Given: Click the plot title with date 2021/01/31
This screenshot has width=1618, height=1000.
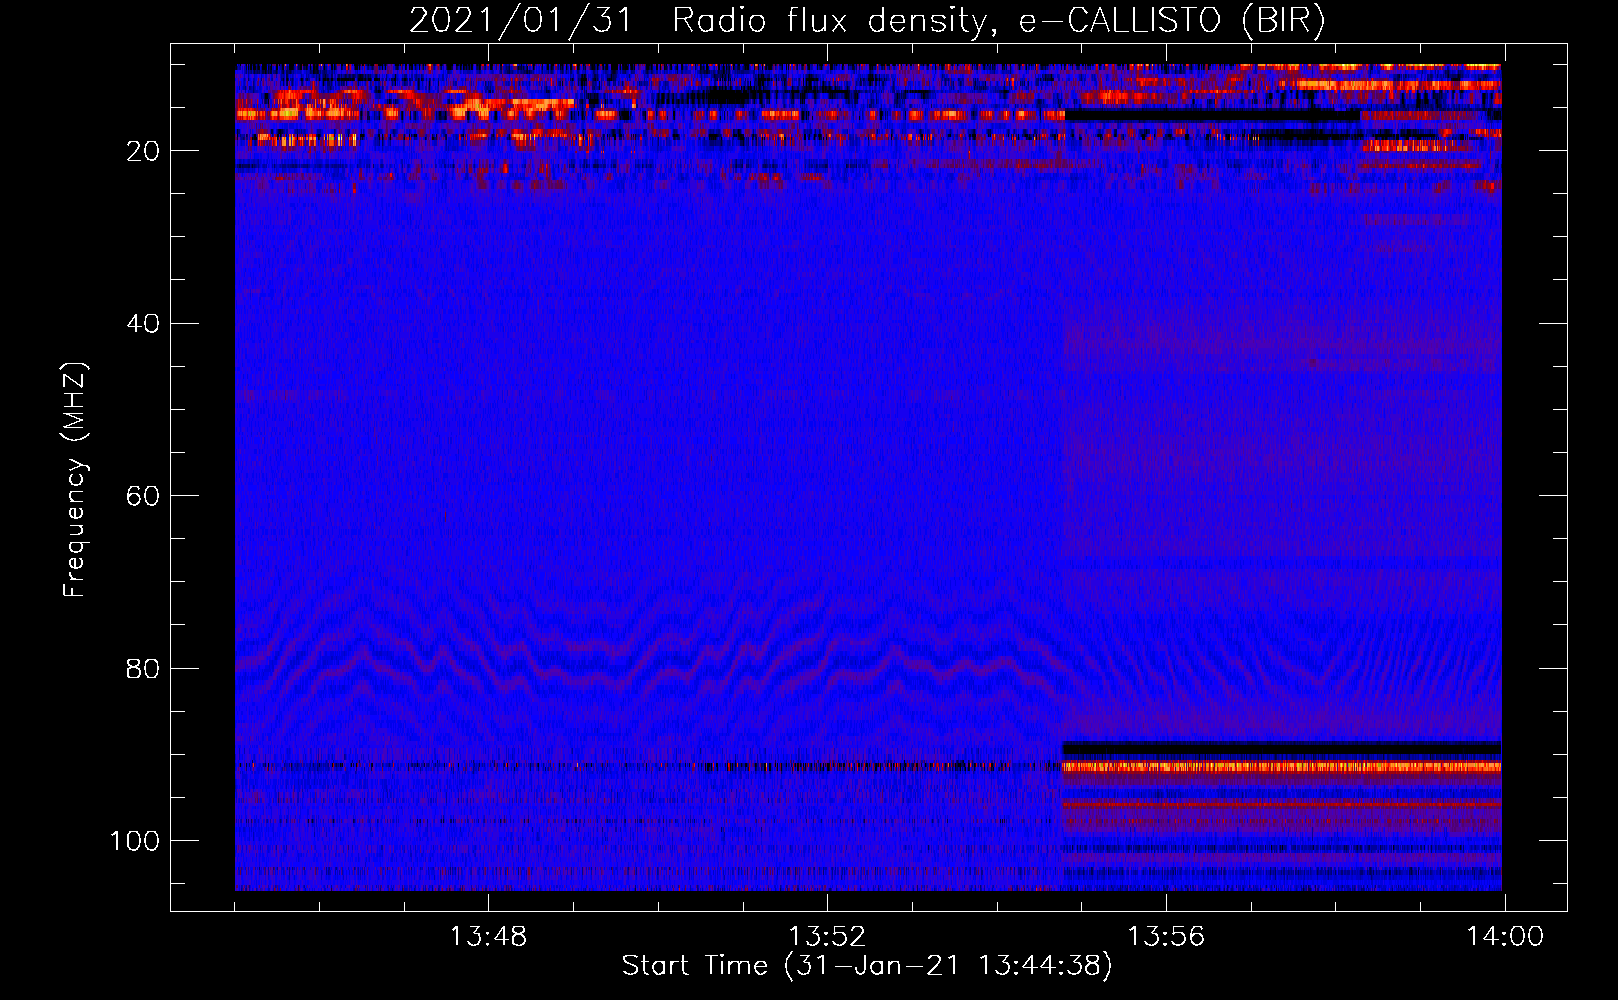Looking at the screenshot, I should point(867,20).
